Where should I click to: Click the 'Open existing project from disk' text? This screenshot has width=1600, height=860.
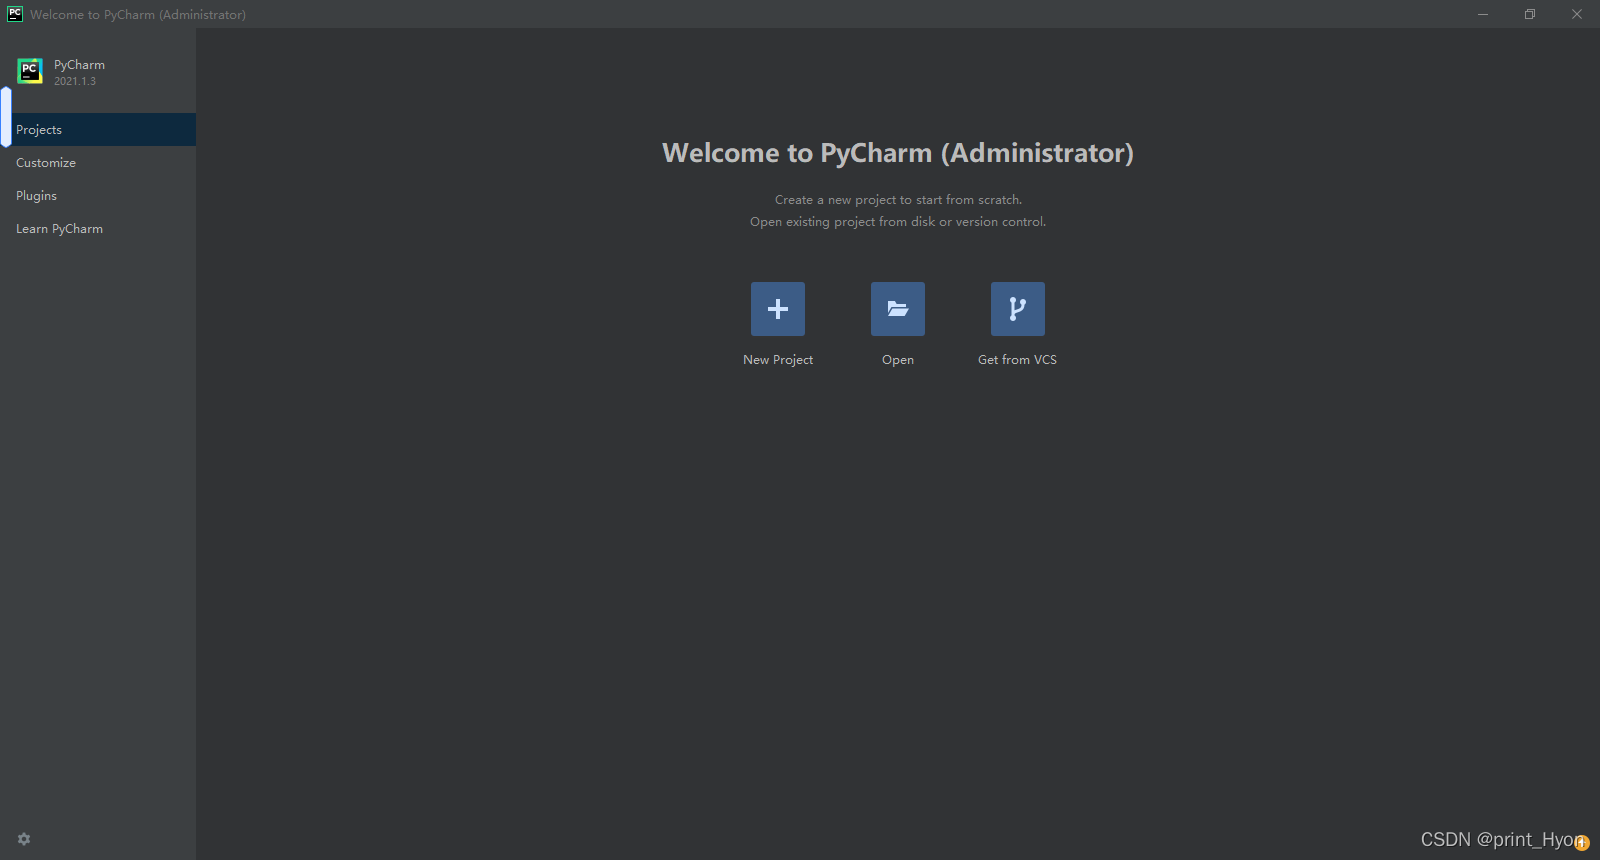point(898,222)
